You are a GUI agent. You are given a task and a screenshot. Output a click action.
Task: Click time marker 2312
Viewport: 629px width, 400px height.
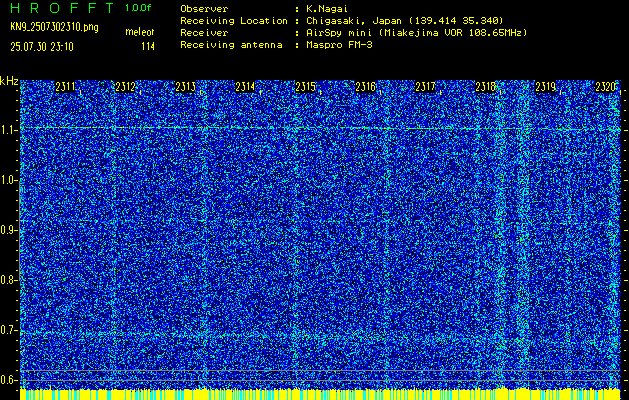pos(125,87)
